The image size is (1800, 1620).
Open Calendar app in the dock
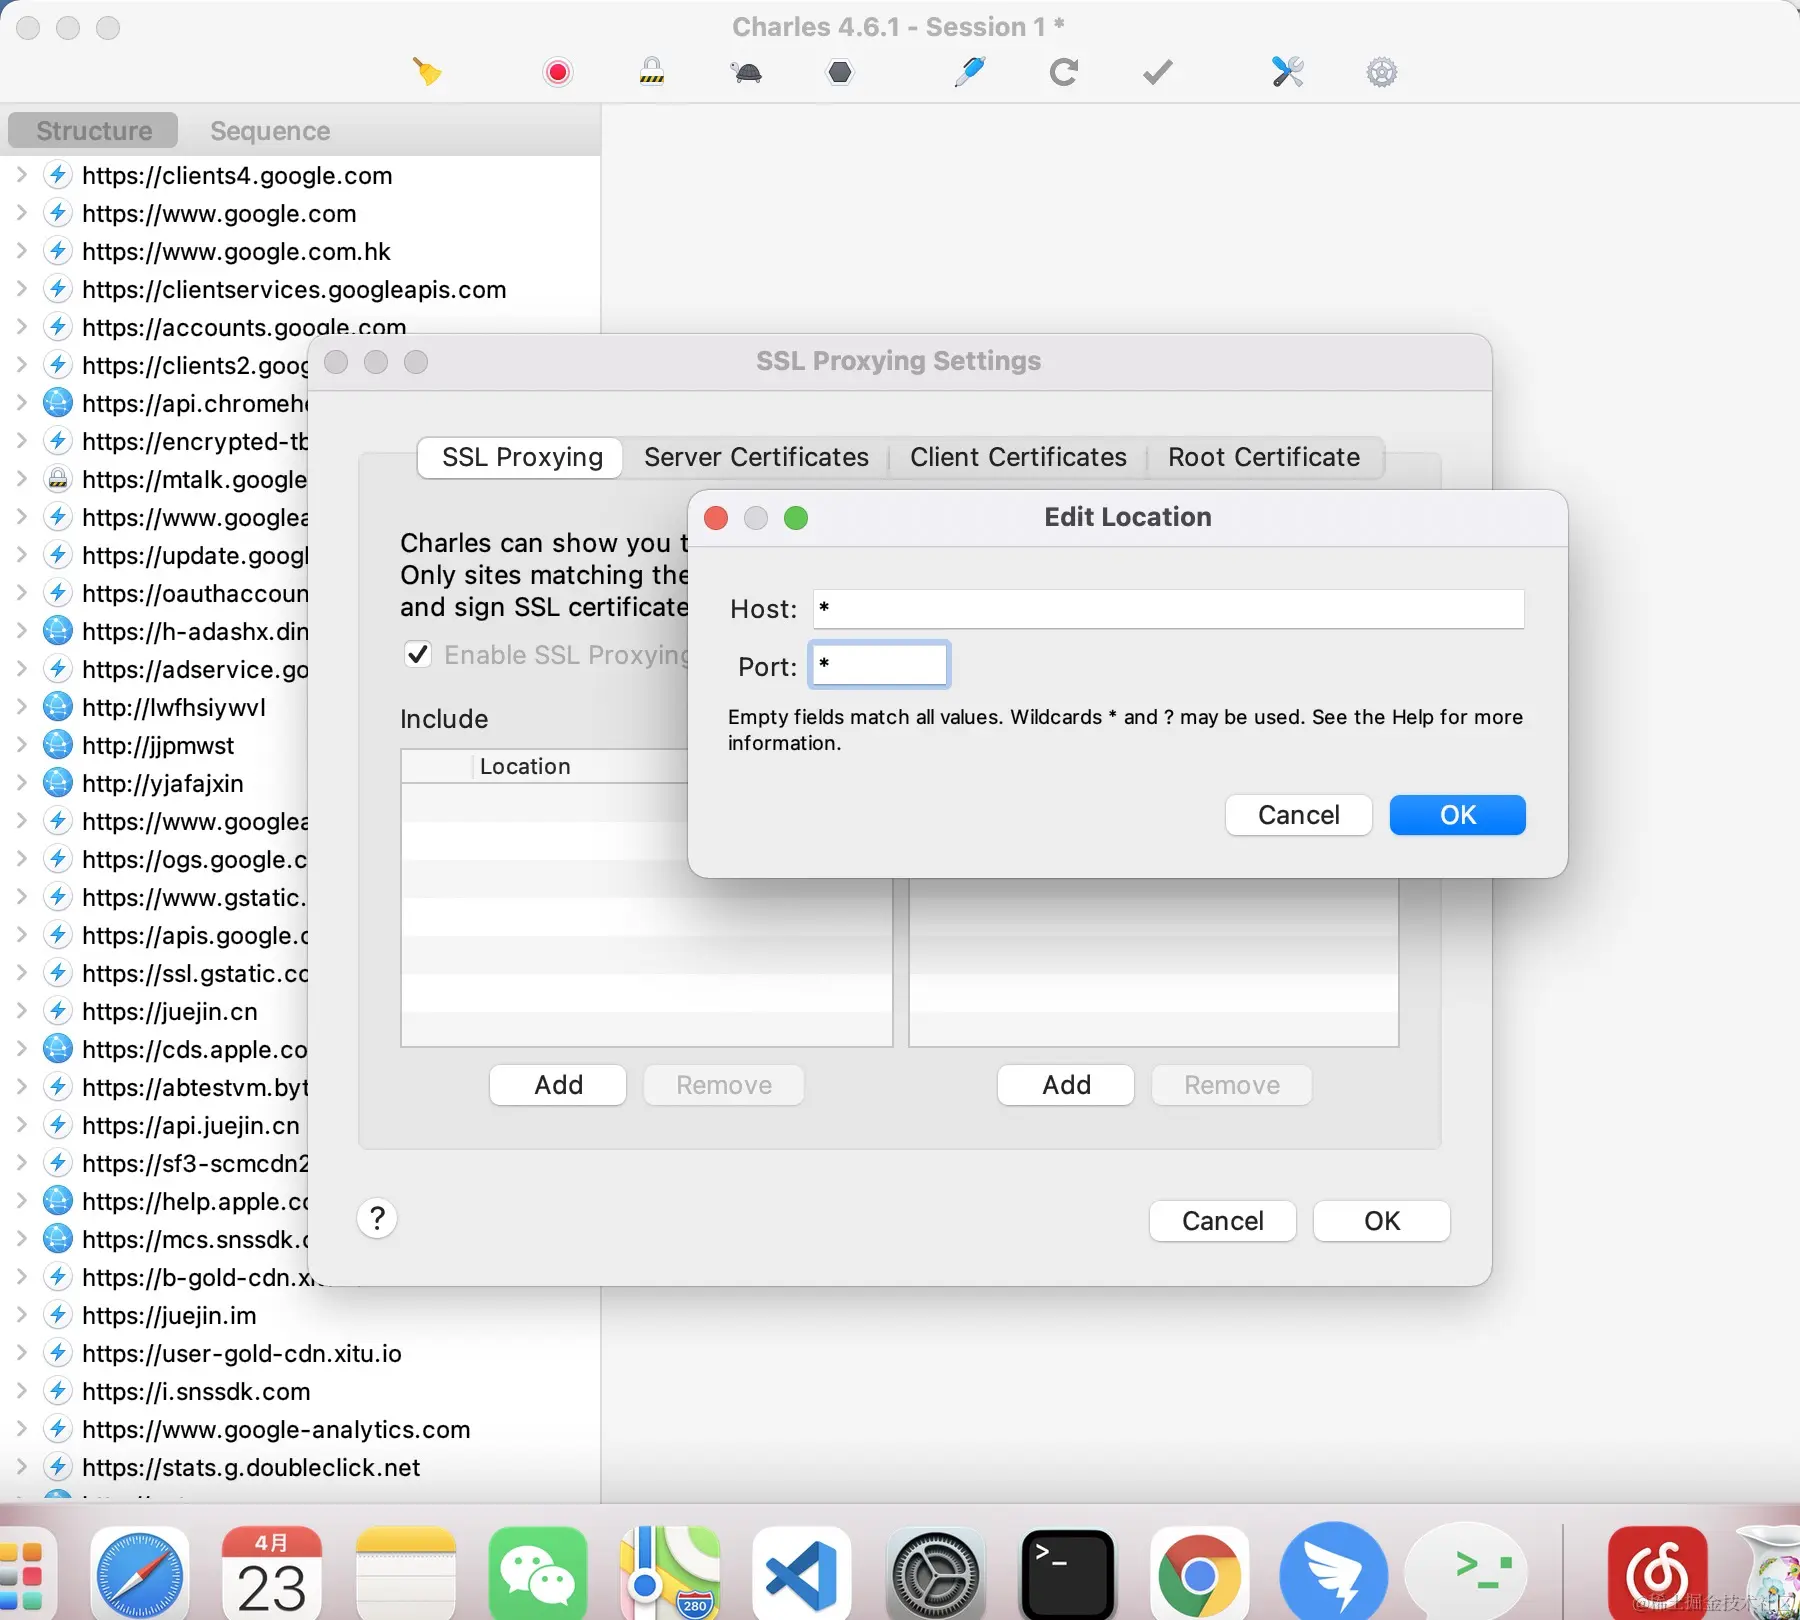pyautogui.click(x=272, y=1574)
